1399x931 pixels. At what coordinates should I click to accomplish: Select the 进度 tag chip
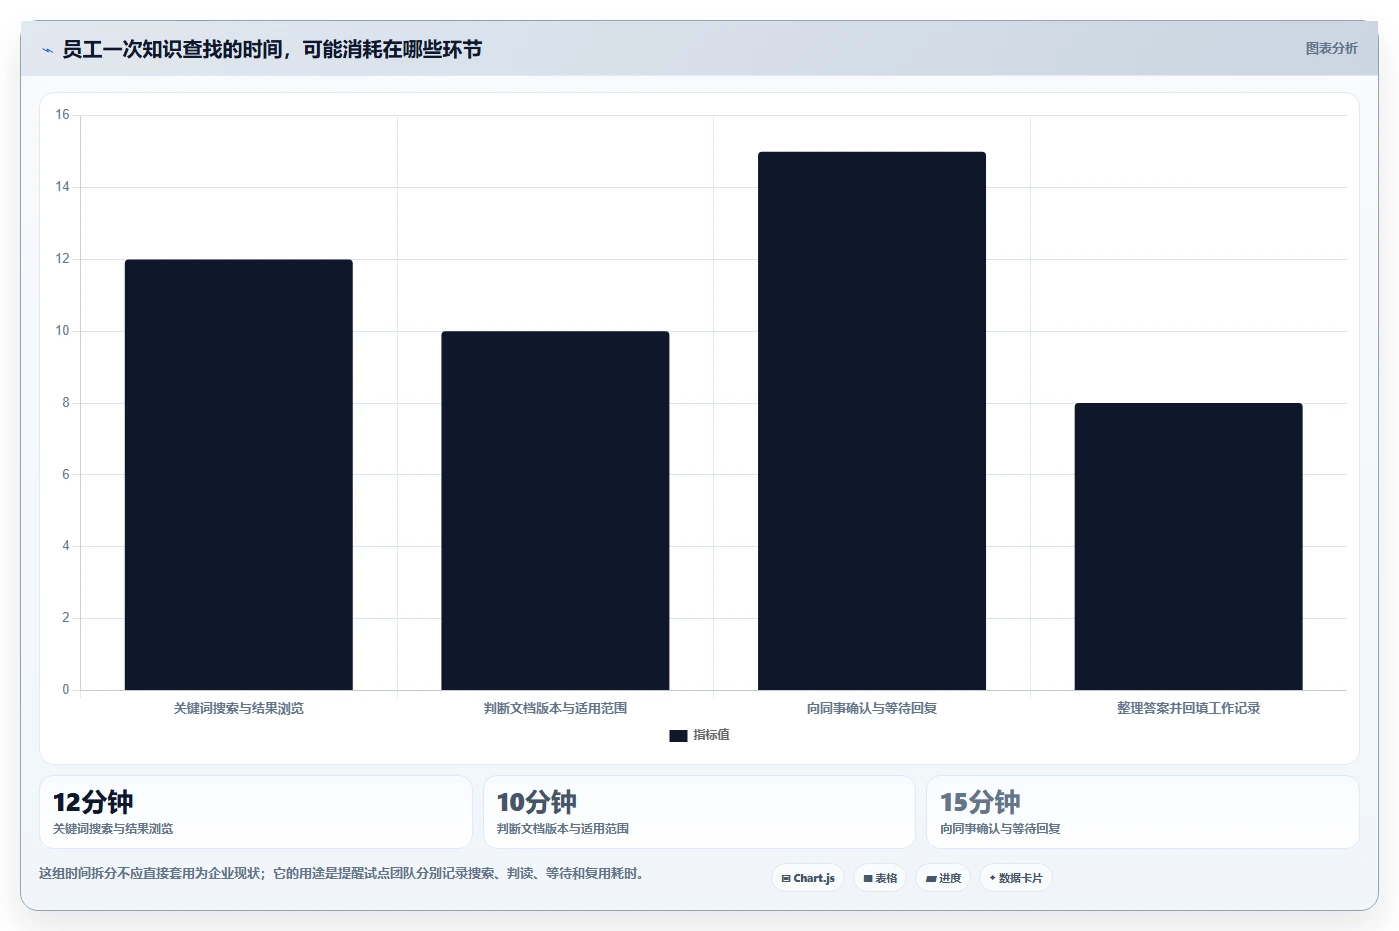tap(943, 878)
